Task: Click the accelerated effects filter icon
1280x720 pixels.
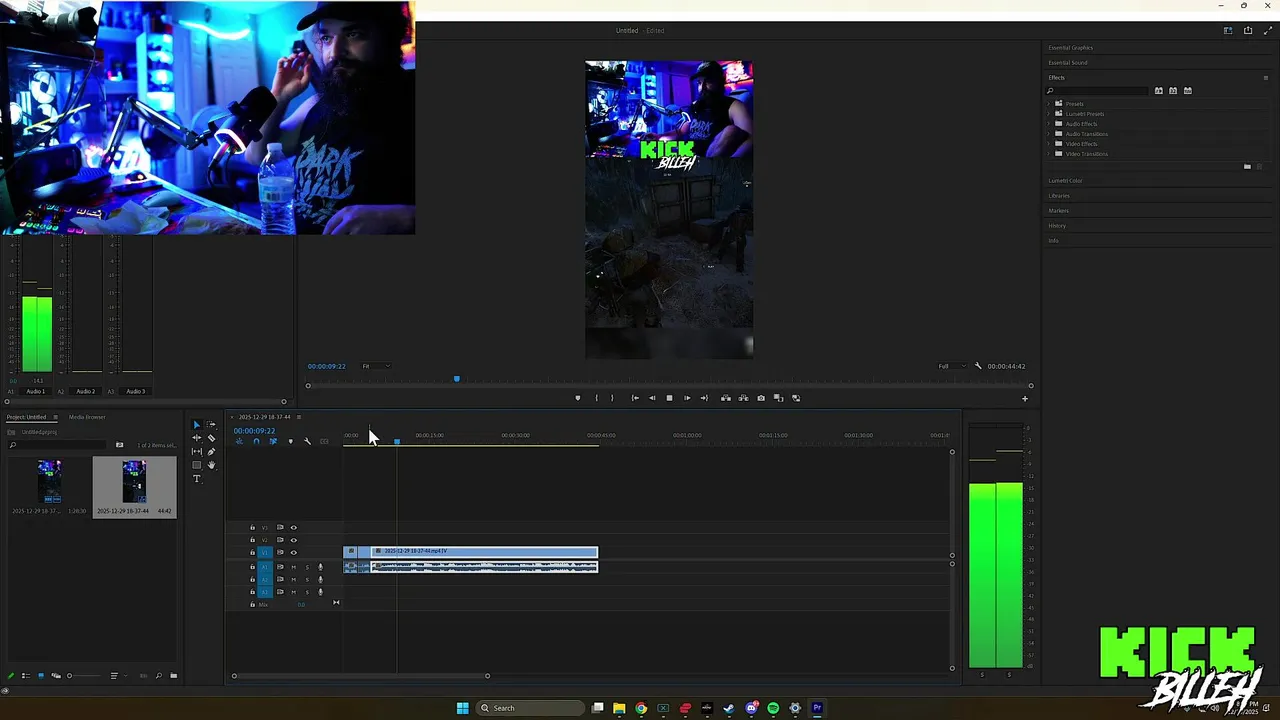Action: tap(1159, 91)
